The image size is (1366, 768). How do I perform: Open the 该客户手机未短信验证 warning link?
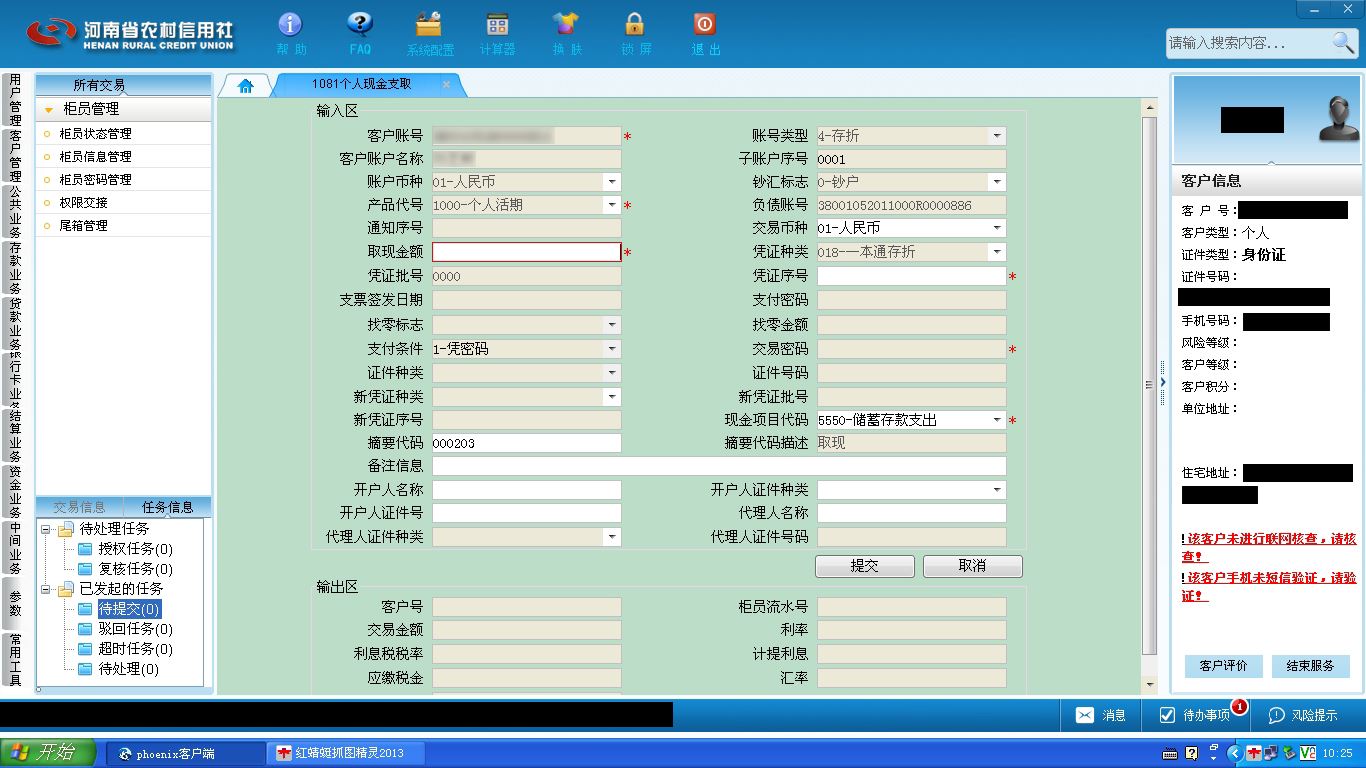(1269, 586)
